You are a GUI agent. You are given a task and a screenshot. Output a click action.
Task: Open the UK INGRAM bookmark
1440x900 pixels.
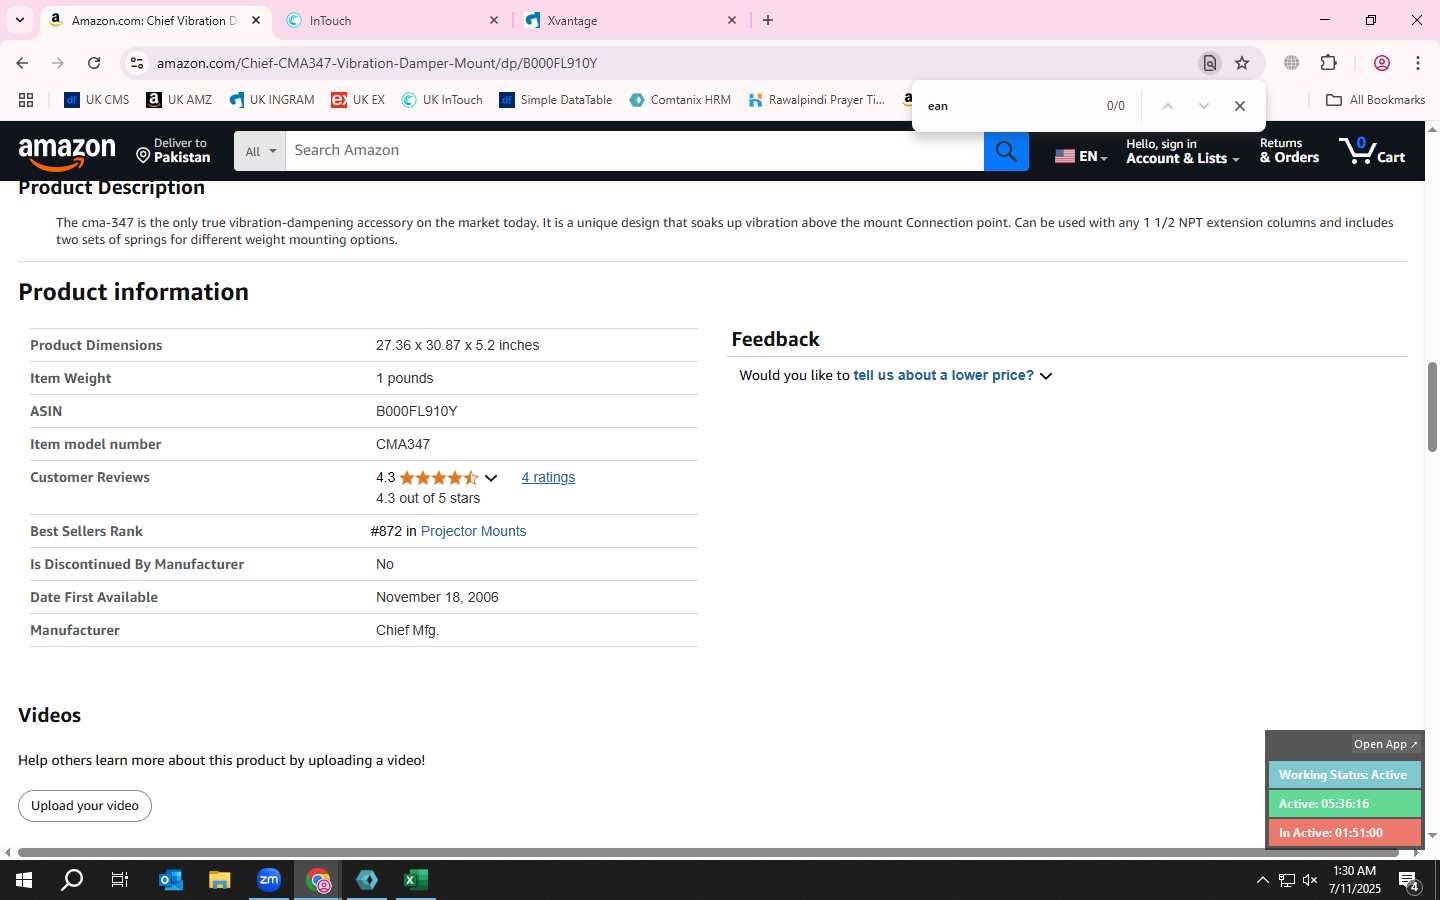coord(272,100)
